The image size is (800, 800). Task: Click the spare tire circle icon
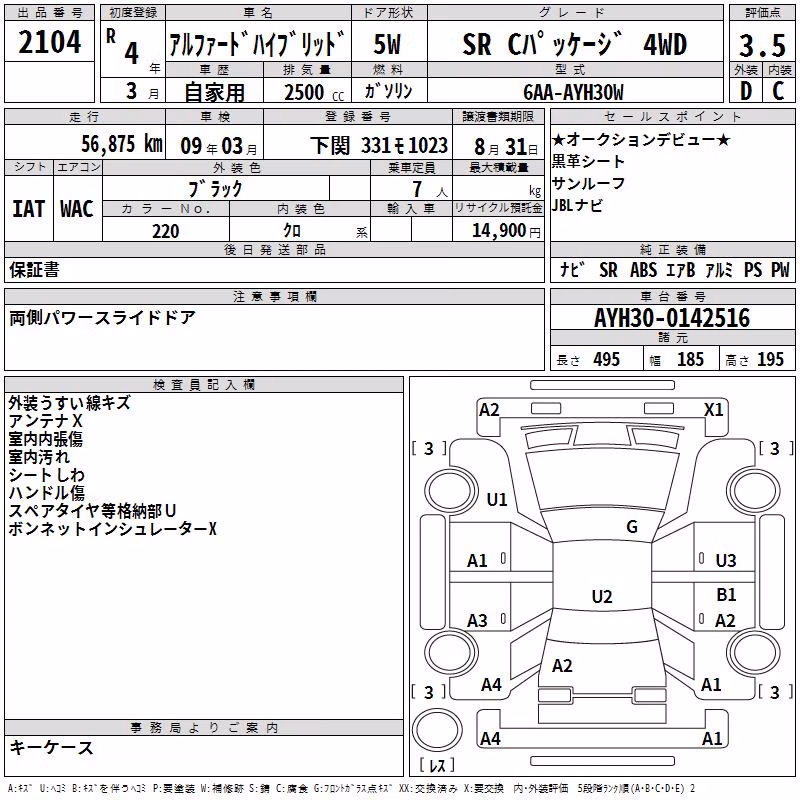coord(437,729)
